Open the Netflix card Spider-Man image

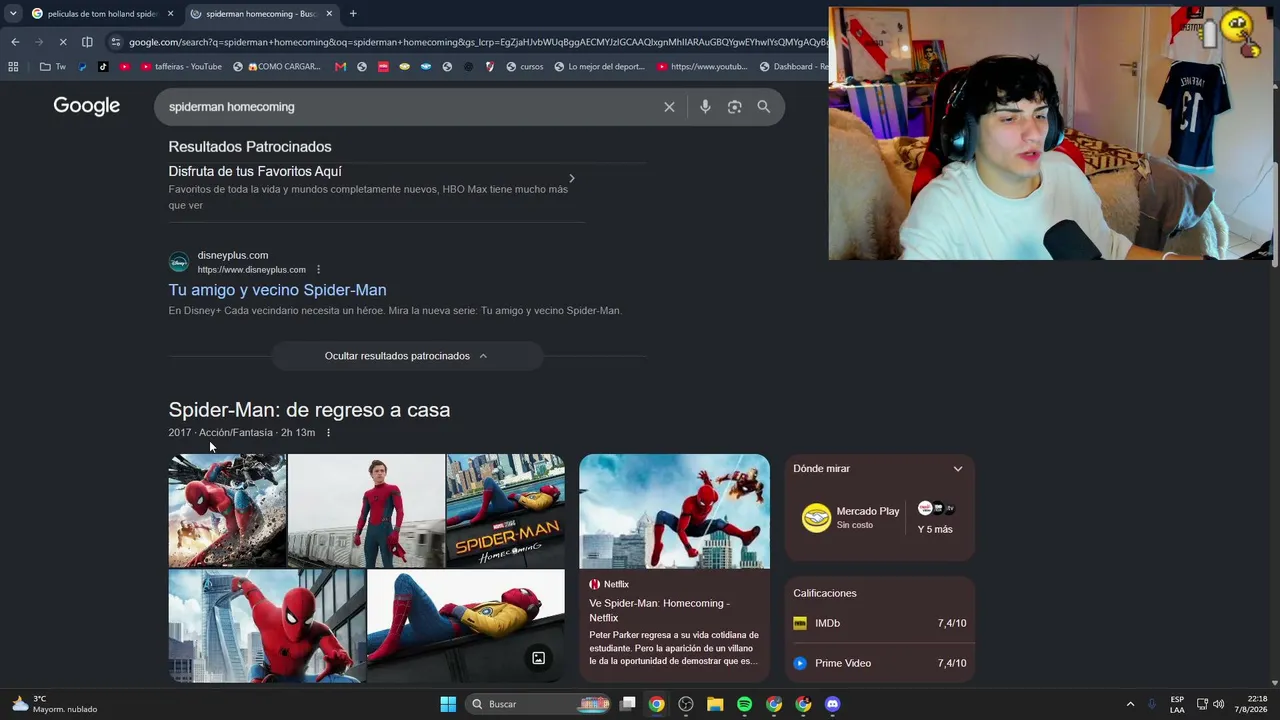[675, 511]
